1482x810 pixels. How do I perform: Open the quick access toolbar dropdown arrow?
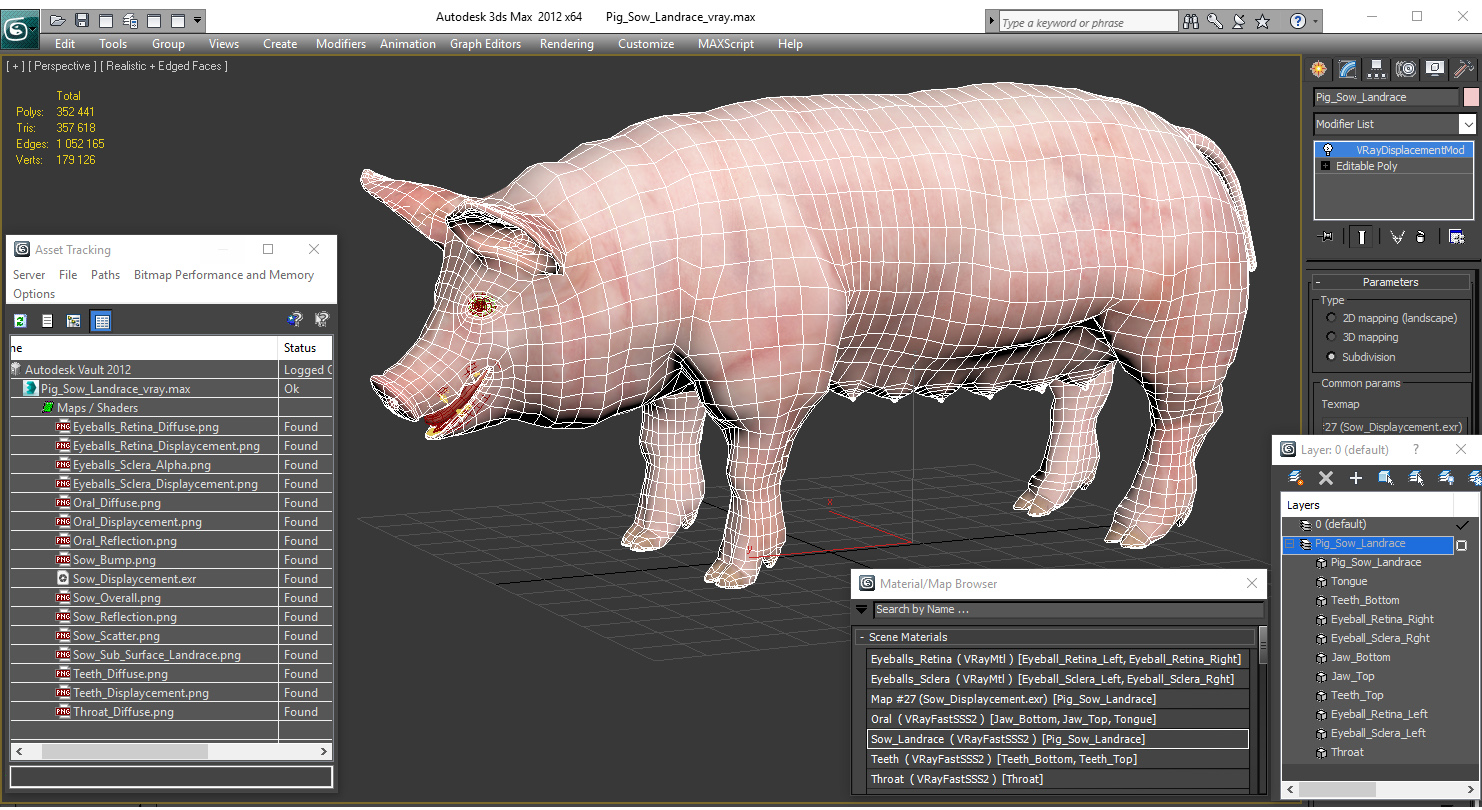click(197, 20)
